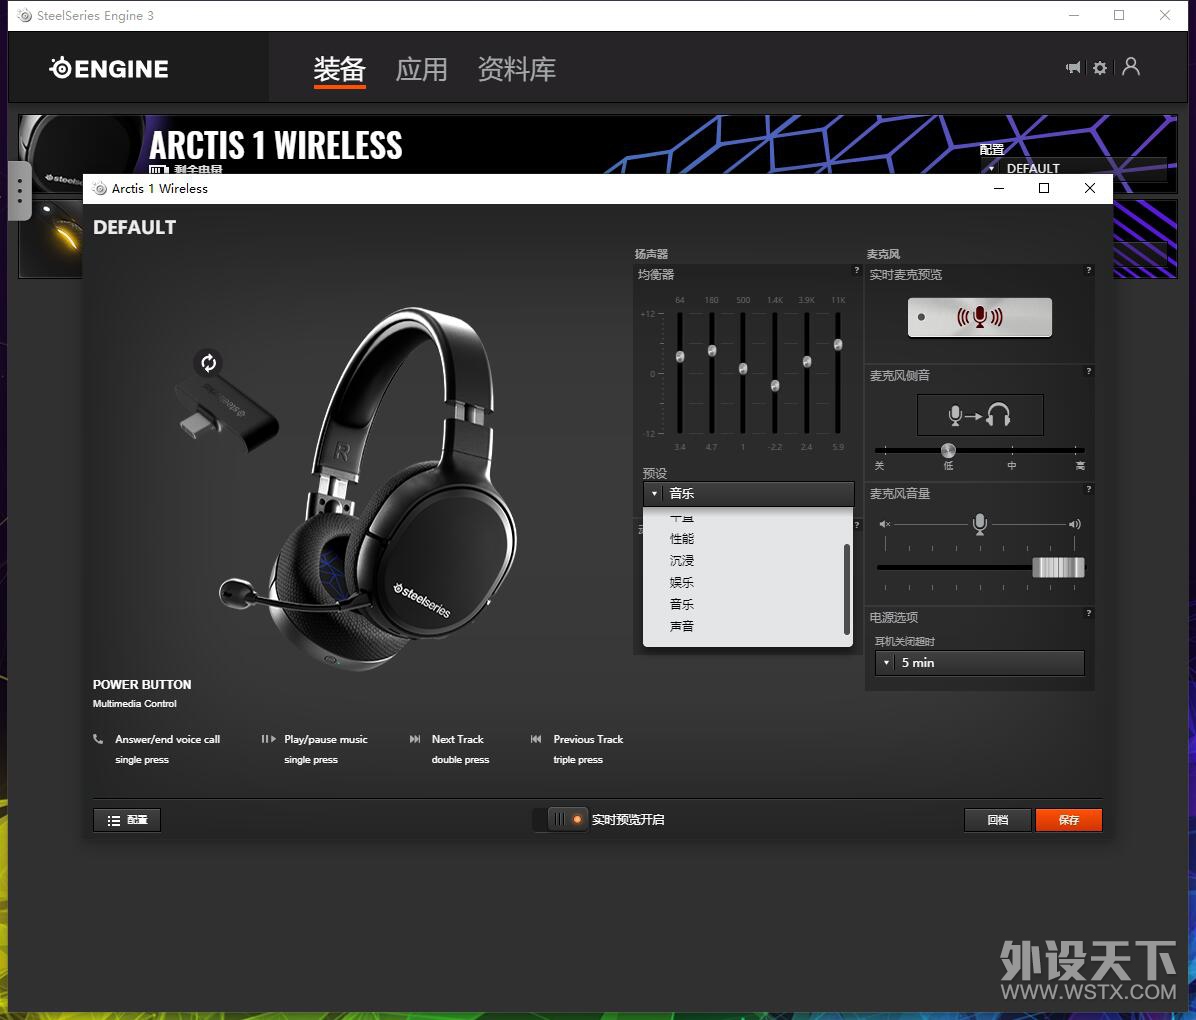Click the POWER BUTTON heading
This screenshot has width=1196, height=1020.
pos(142,684)
